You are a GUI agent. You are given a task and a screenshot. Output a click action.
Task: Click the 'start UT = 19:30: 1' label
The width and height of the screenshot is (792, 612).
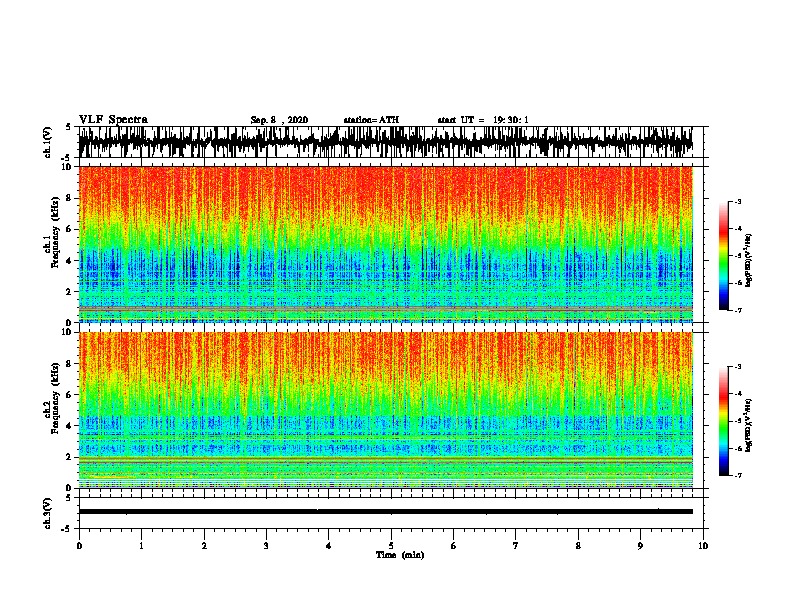483,120
